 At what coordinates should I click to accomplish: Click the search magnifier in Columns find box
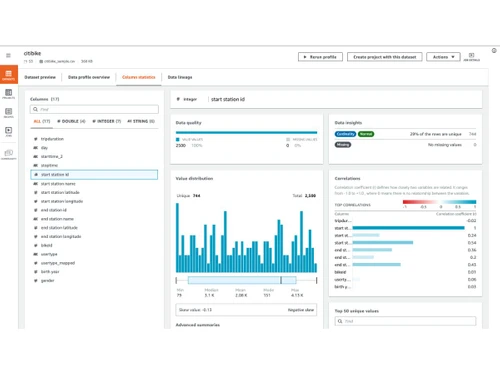click(35, 109)
